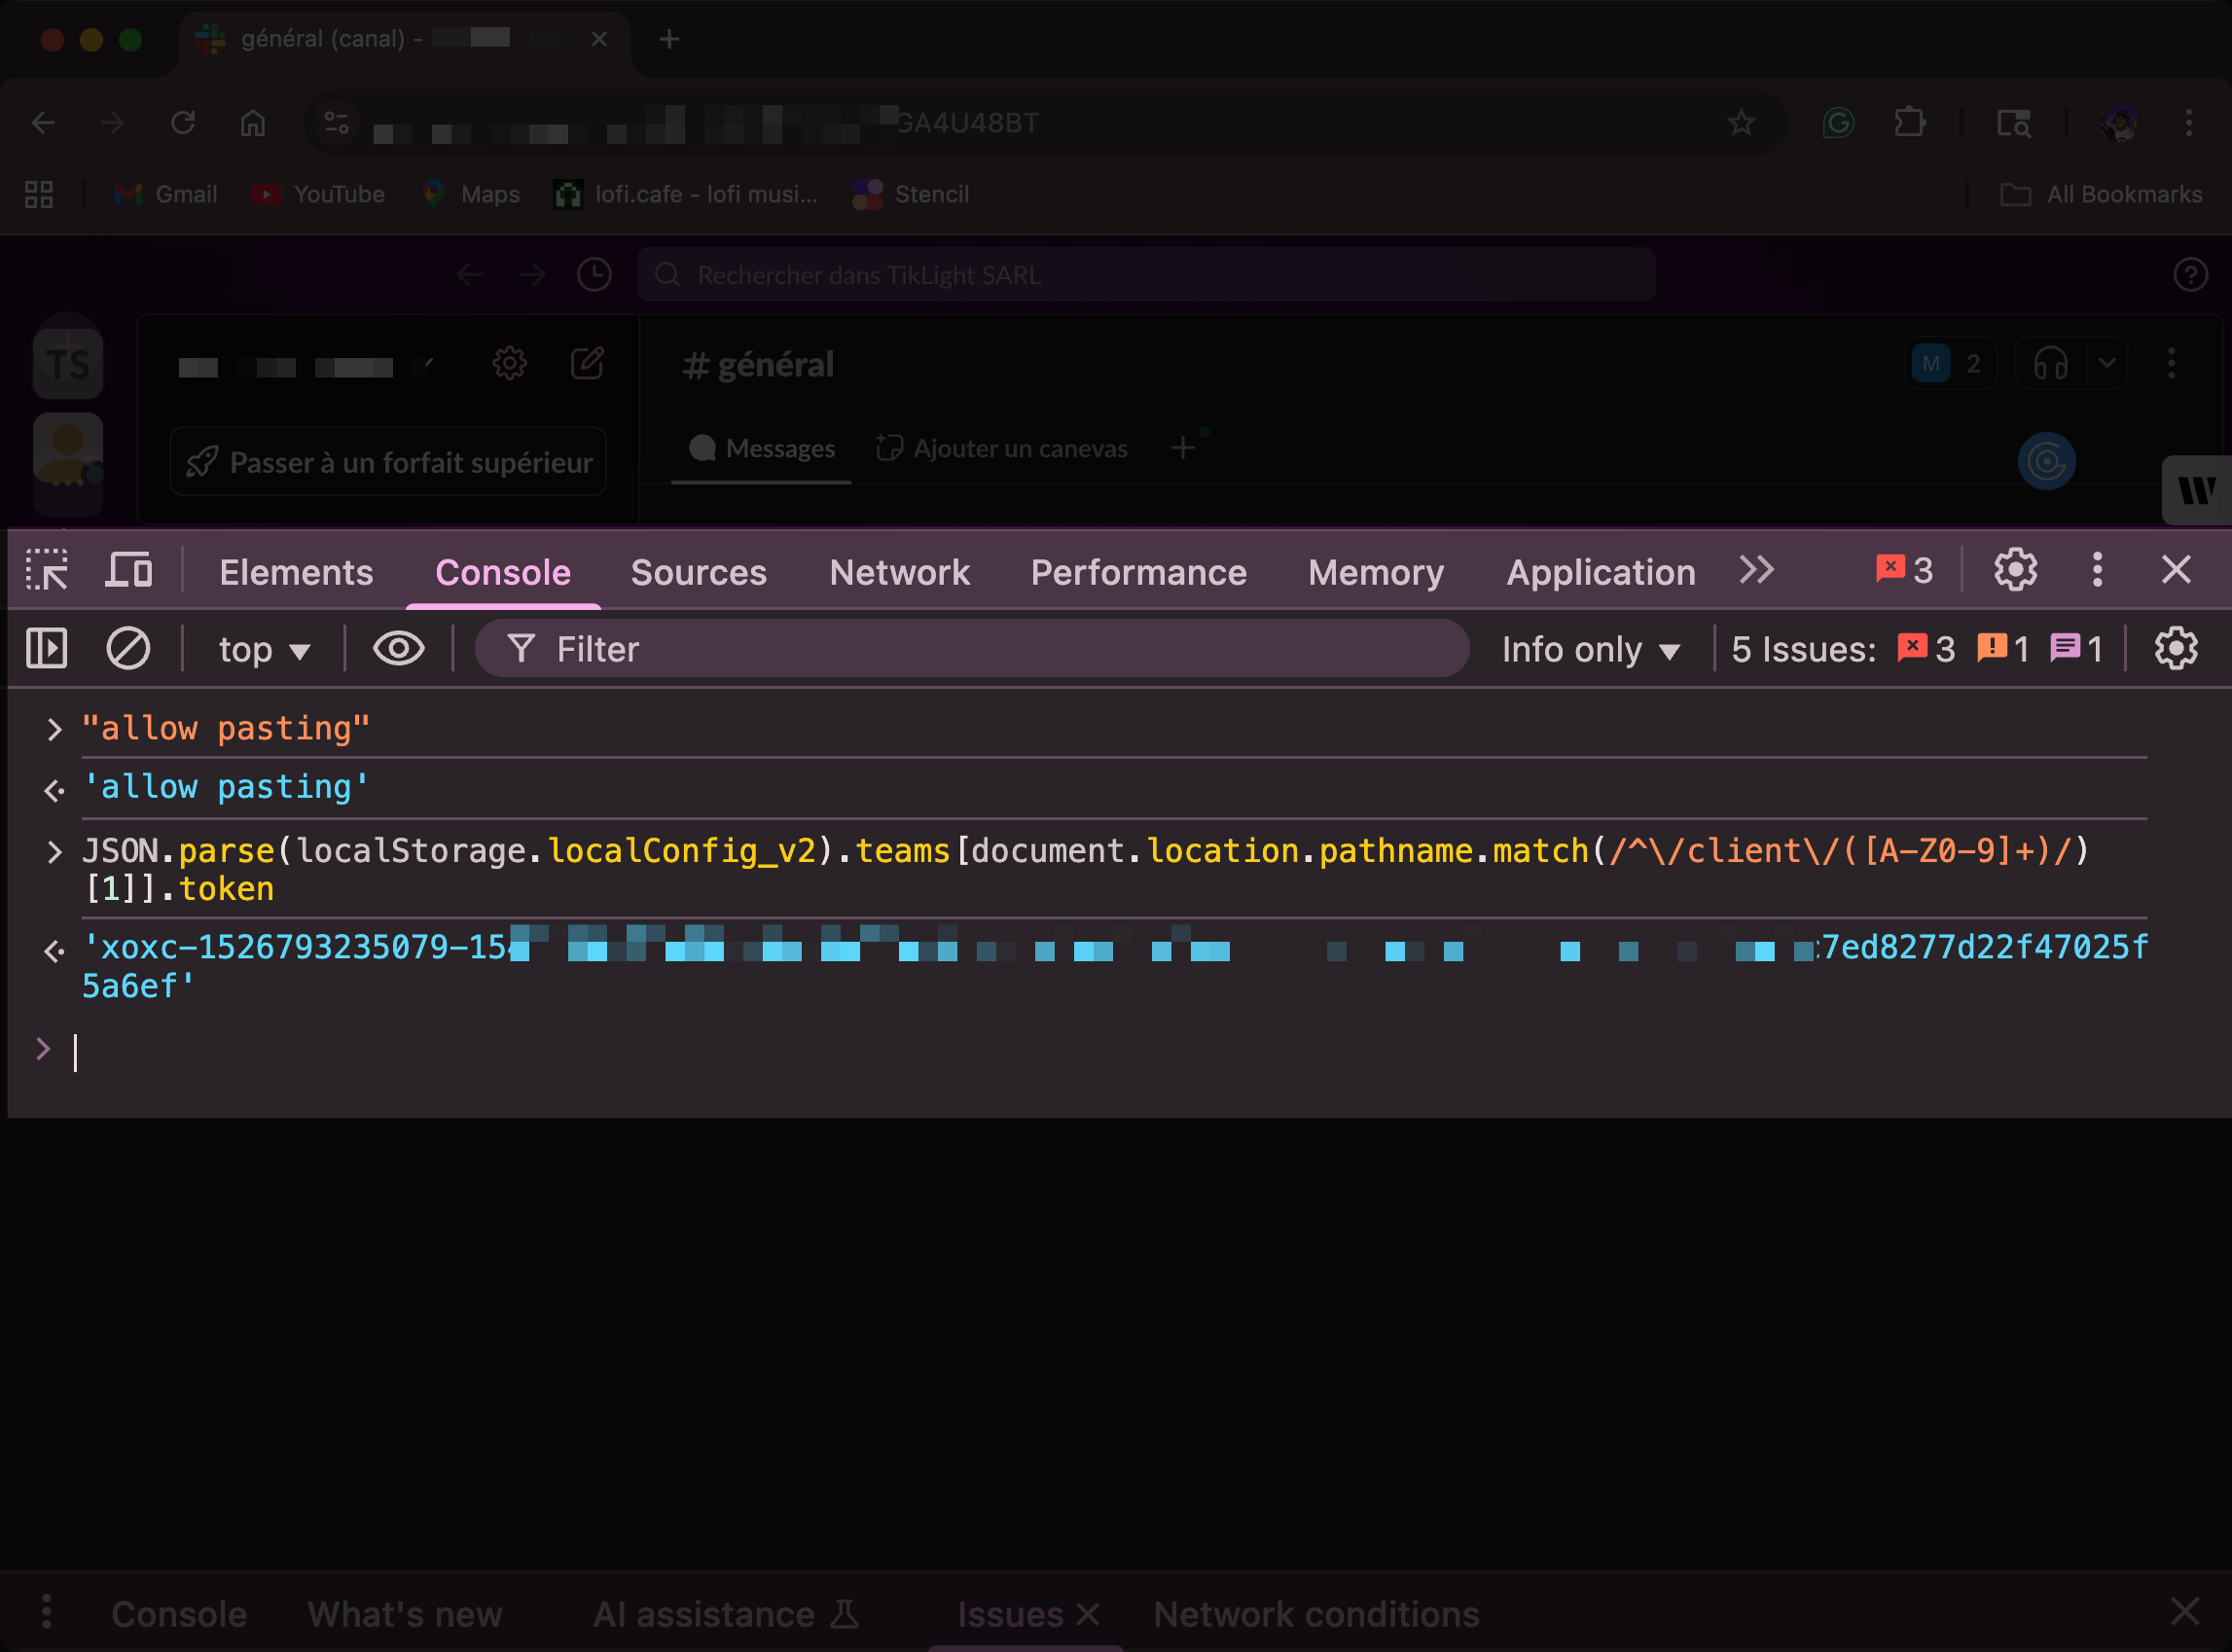Toggle the device emulation toolbar
2232x1652 pixels.
click(129, 570)
